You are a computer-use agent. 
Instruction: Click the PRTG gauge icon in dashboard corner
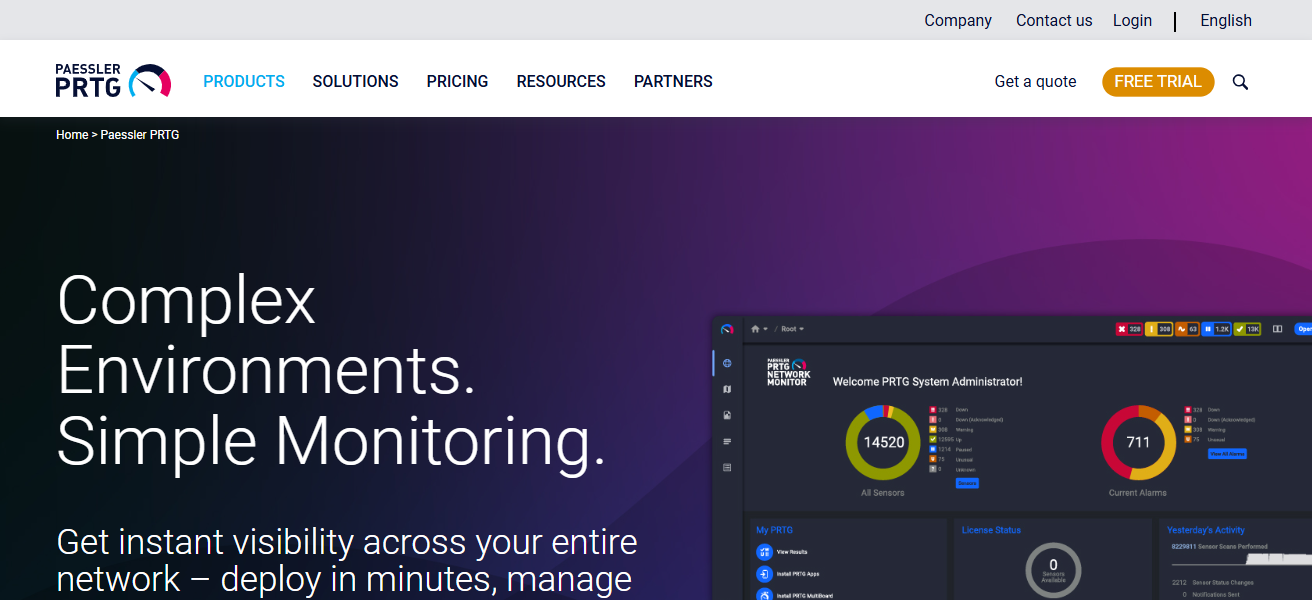click(727, 329)
